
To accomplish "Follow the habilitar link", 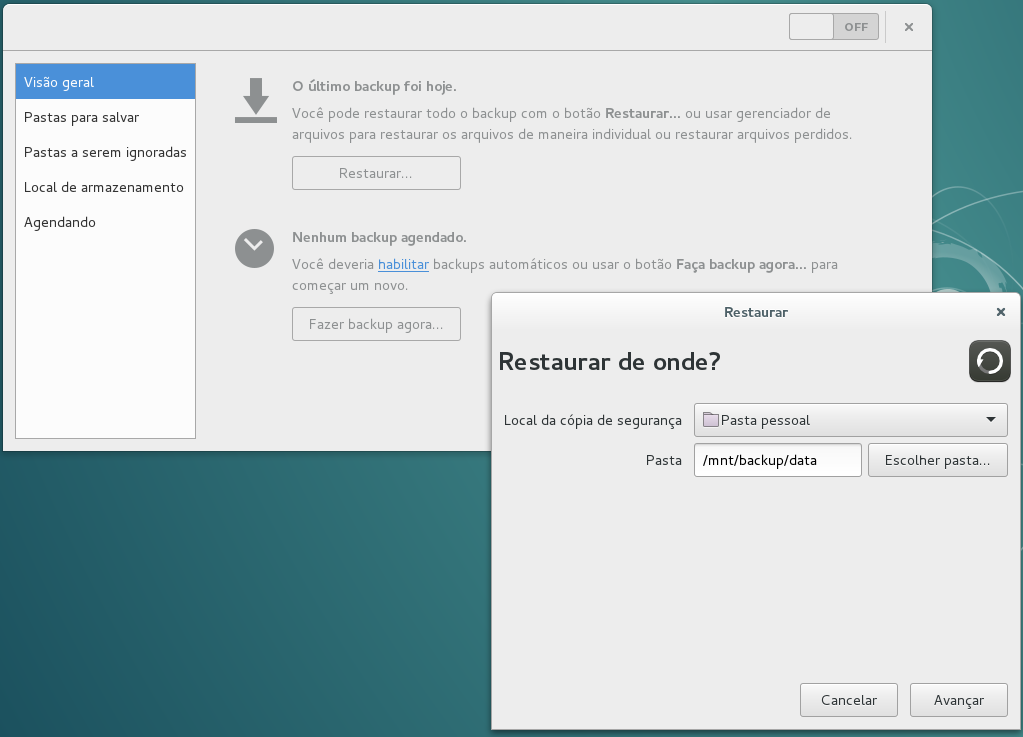I will click(403, 265).
